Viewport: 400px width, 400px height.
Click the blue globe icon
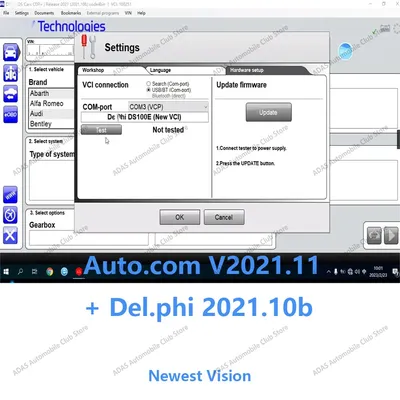(345, 51)
